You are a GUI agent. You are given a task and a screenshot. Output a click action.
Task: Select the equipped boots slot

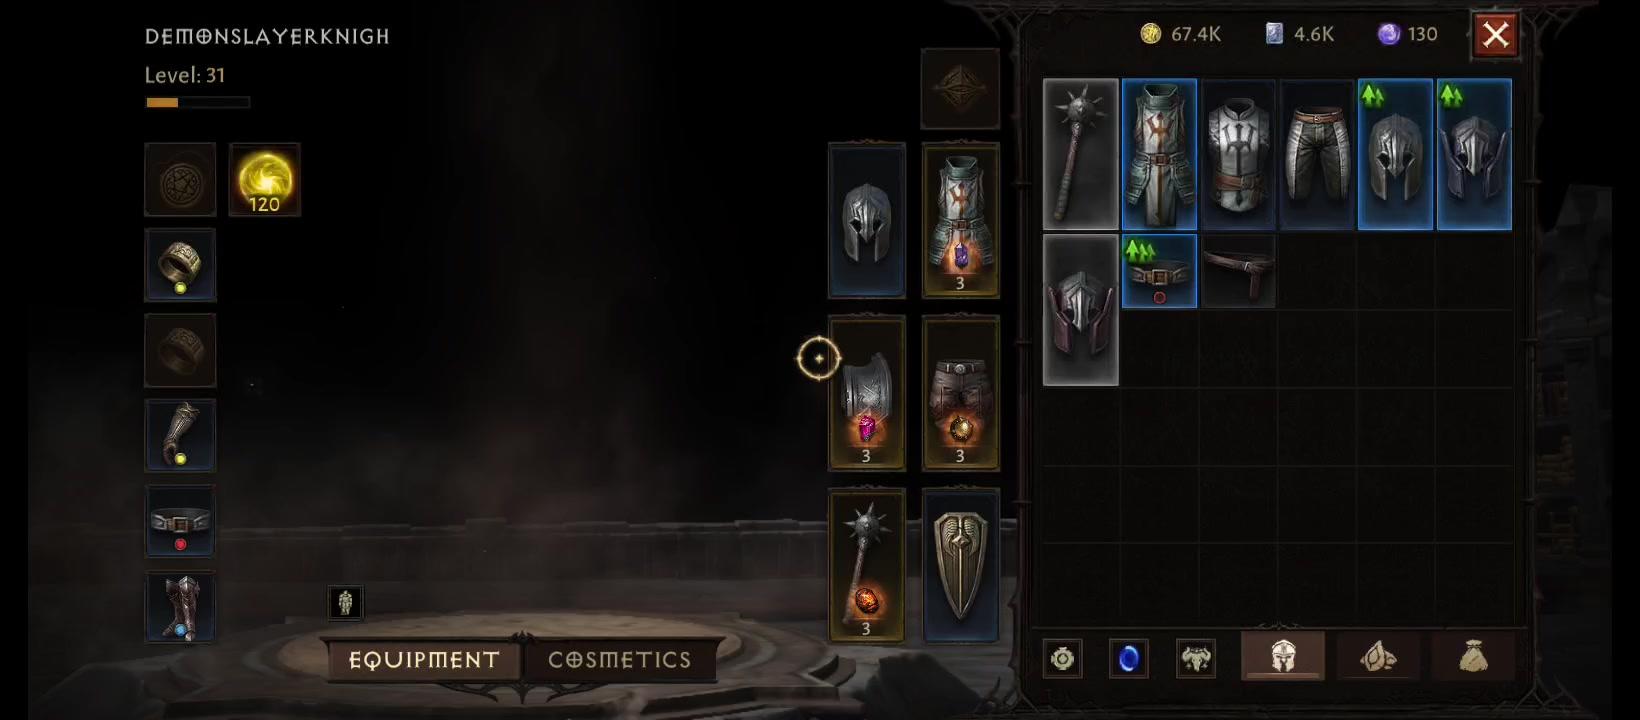click(180, 607)
